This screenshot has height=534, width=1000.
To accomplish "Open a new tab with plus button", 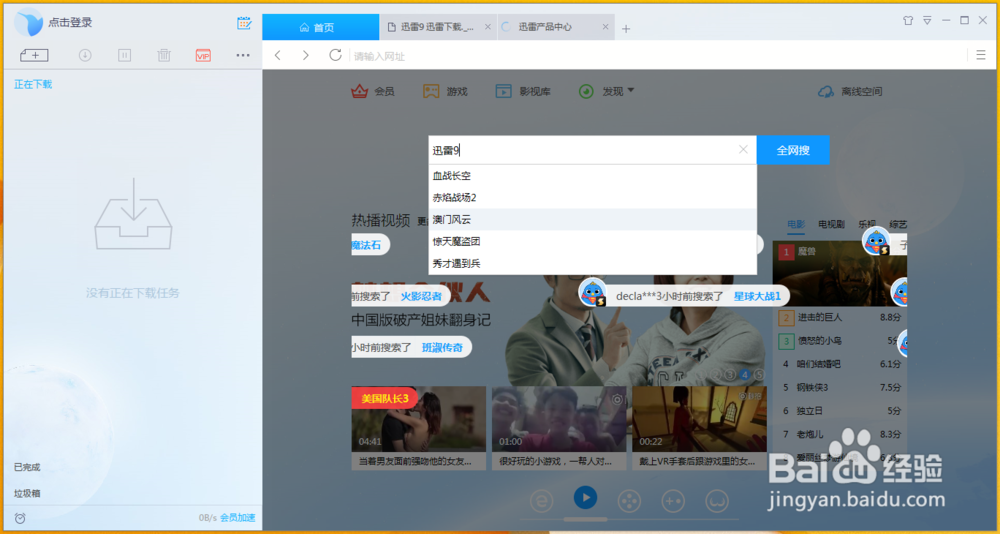I will coord(626,29).
